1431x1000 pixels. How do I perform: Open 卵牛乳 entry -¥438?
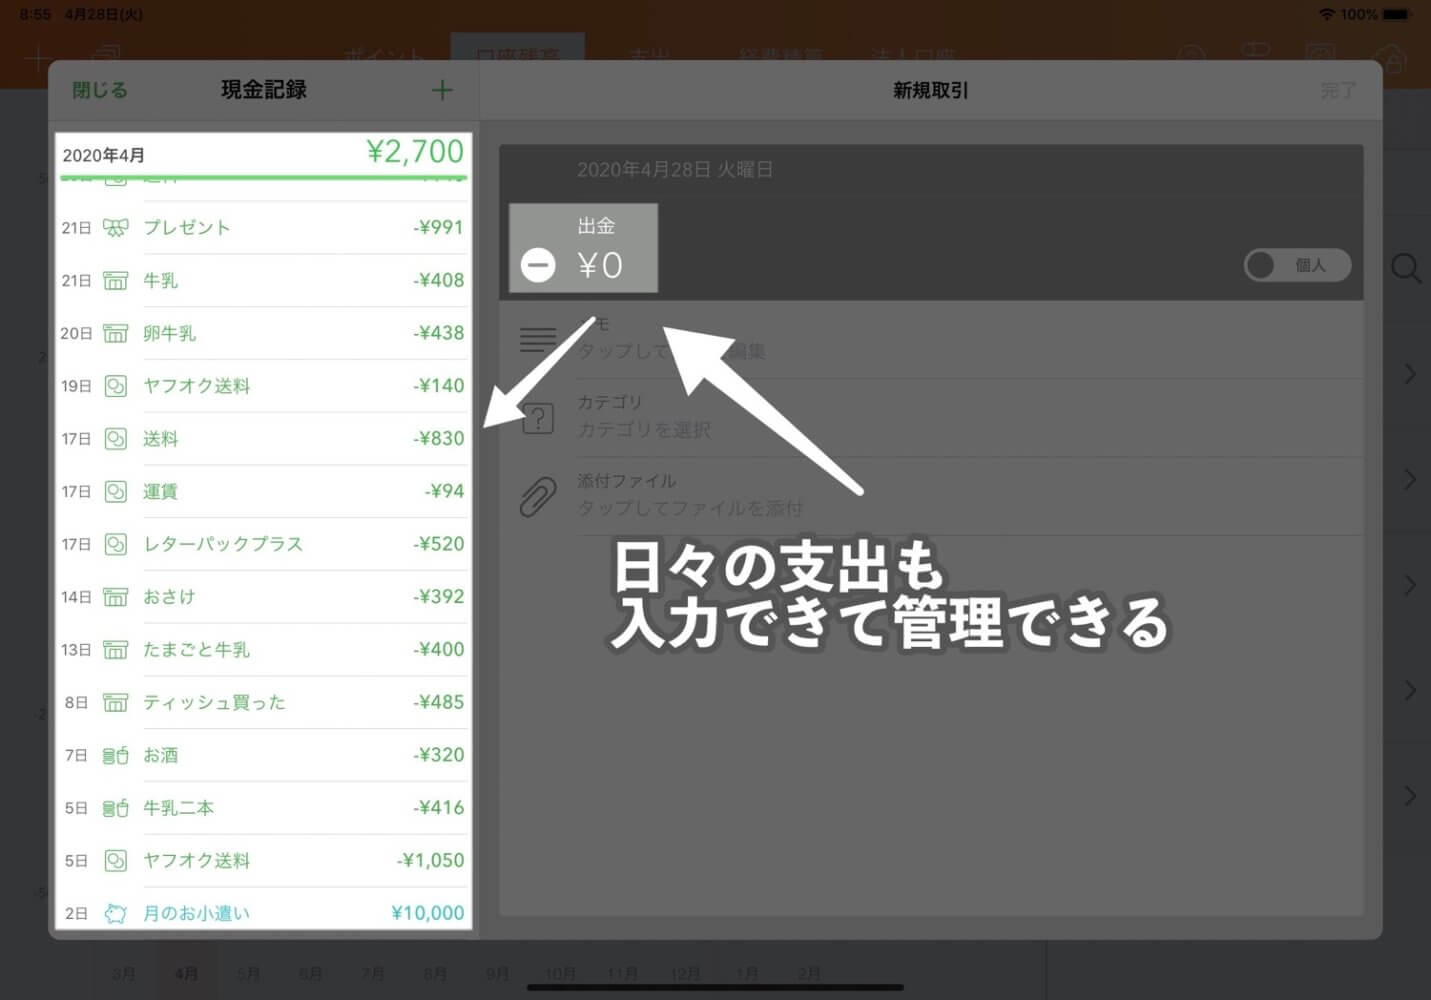point(263,334)
